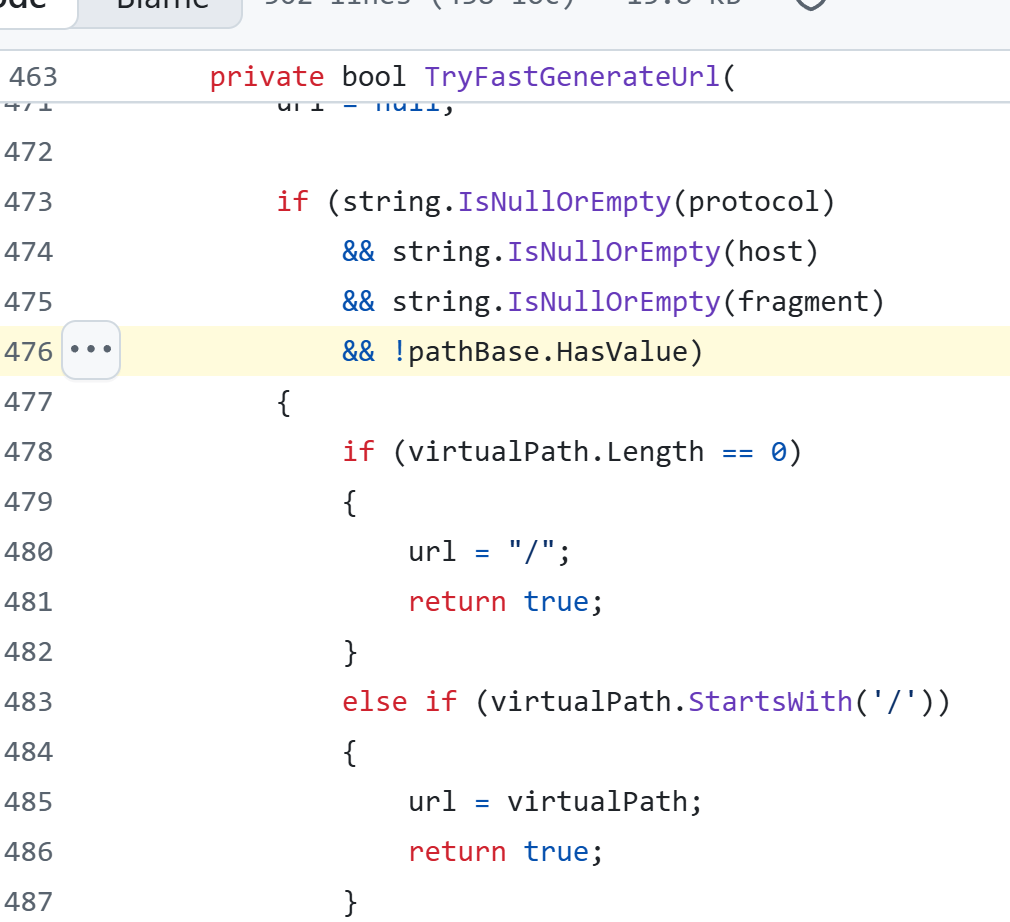
Task: Click line number 476
Action: pyautogui.click(x=28, y=352)
